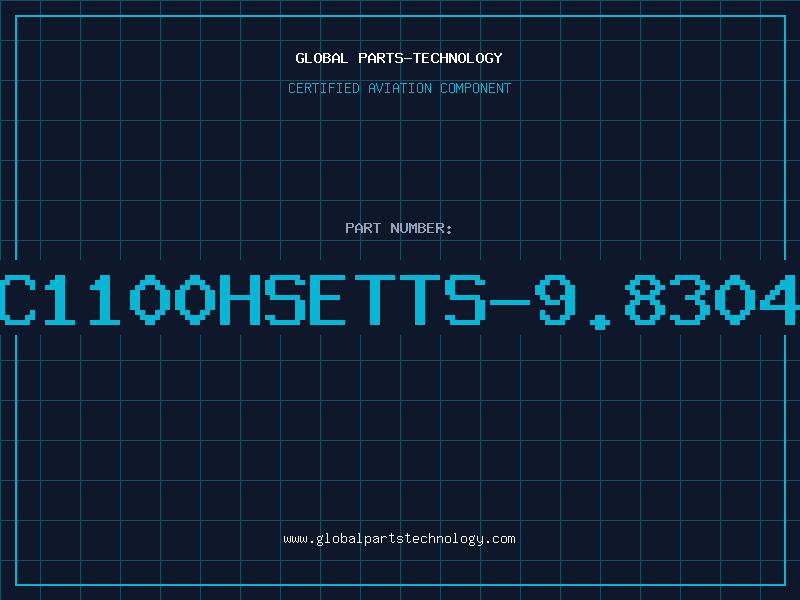This screenshot has width=800, height=600.
Task: Click the CERTIFIED AVIATION COMPONENT subtitle
Action: point(399,88)
